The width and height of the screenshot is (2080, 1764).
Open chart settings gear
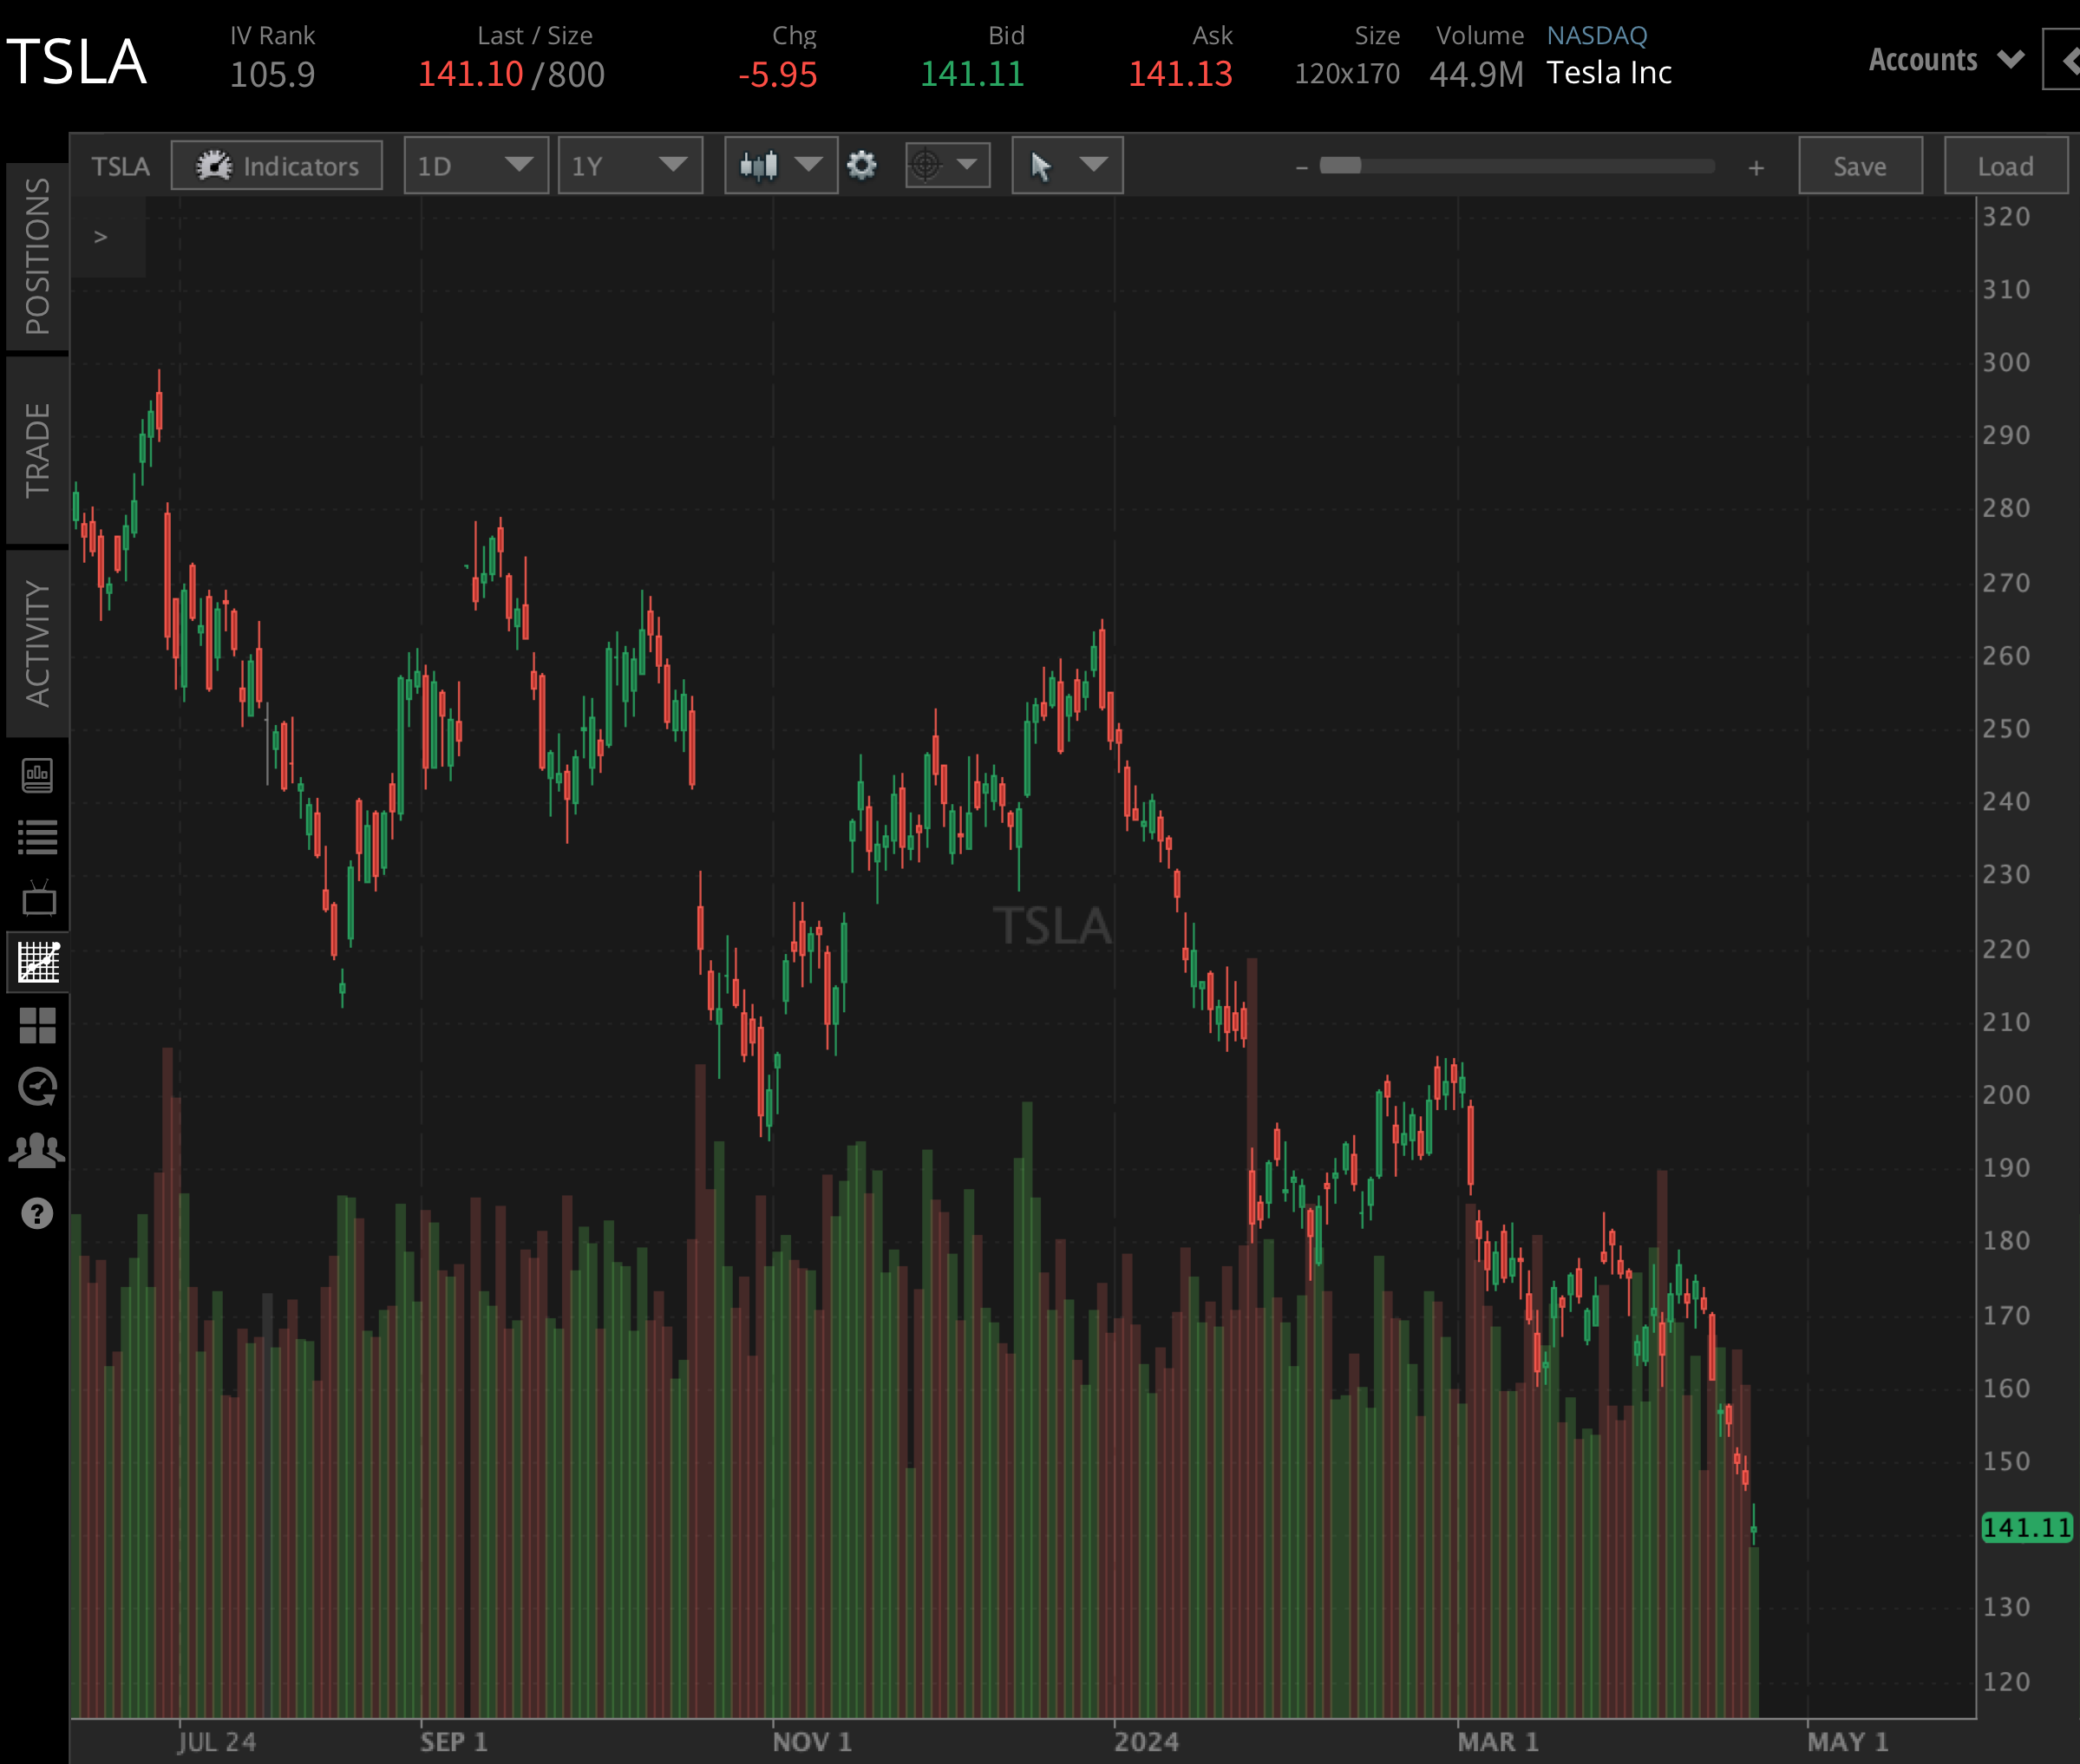click(x=862, y=166)
